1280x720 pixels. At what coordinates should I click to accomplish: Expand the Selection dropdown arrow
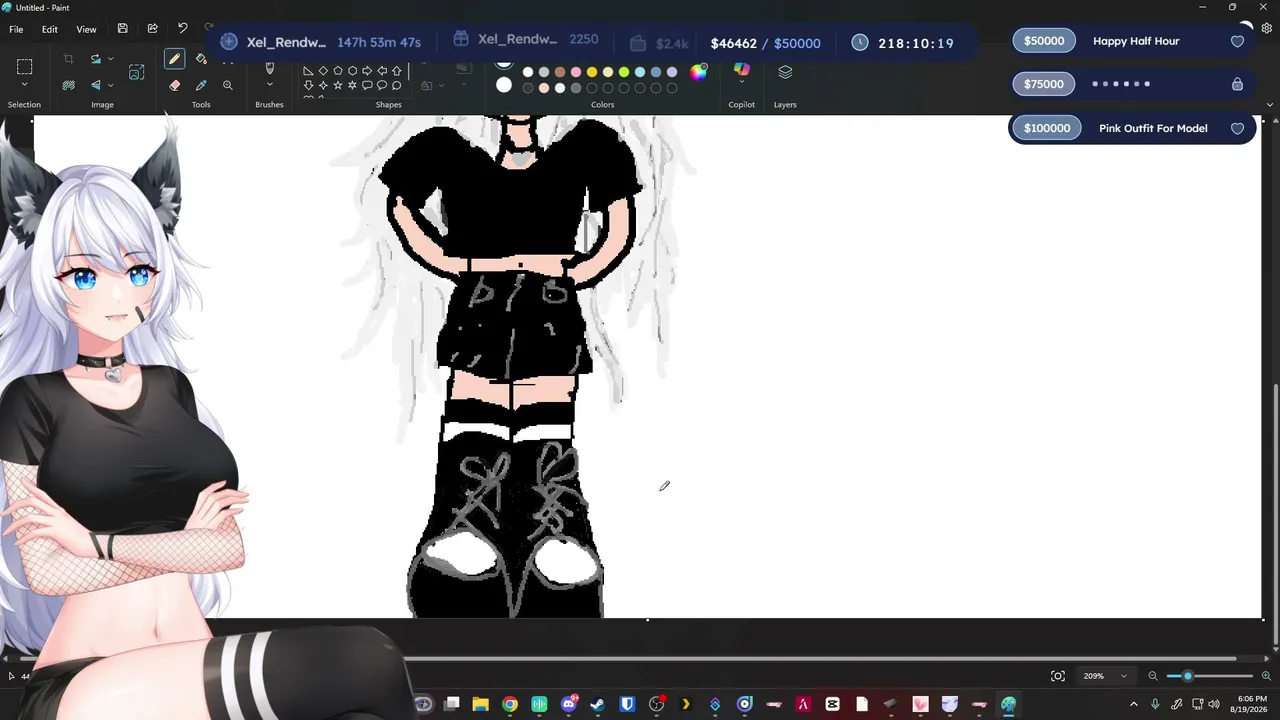click(24, 86)
